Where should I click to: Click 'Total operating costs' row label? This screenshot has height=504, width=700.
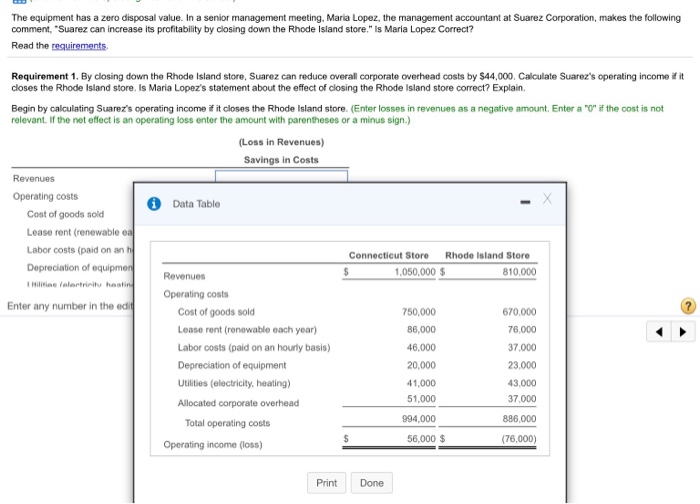coord(228,423)
